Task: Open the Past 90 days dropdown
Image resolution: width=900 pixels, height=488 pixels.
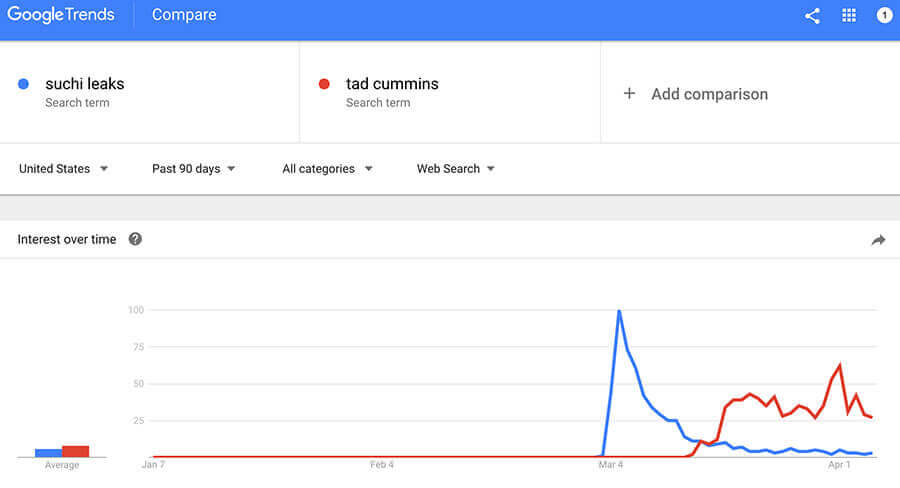Action: point(193,169)
